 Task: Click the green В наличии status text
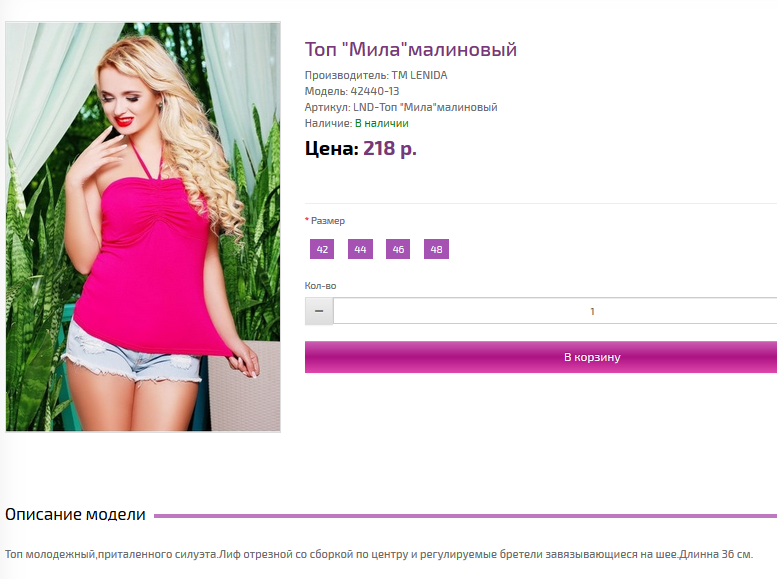point(382,123)
